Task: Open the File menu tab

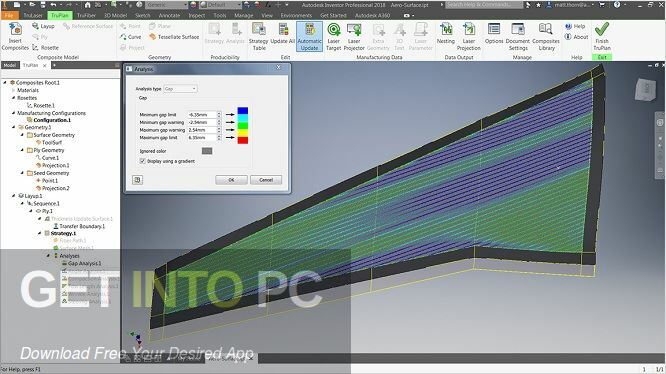Action: (9, 15)
